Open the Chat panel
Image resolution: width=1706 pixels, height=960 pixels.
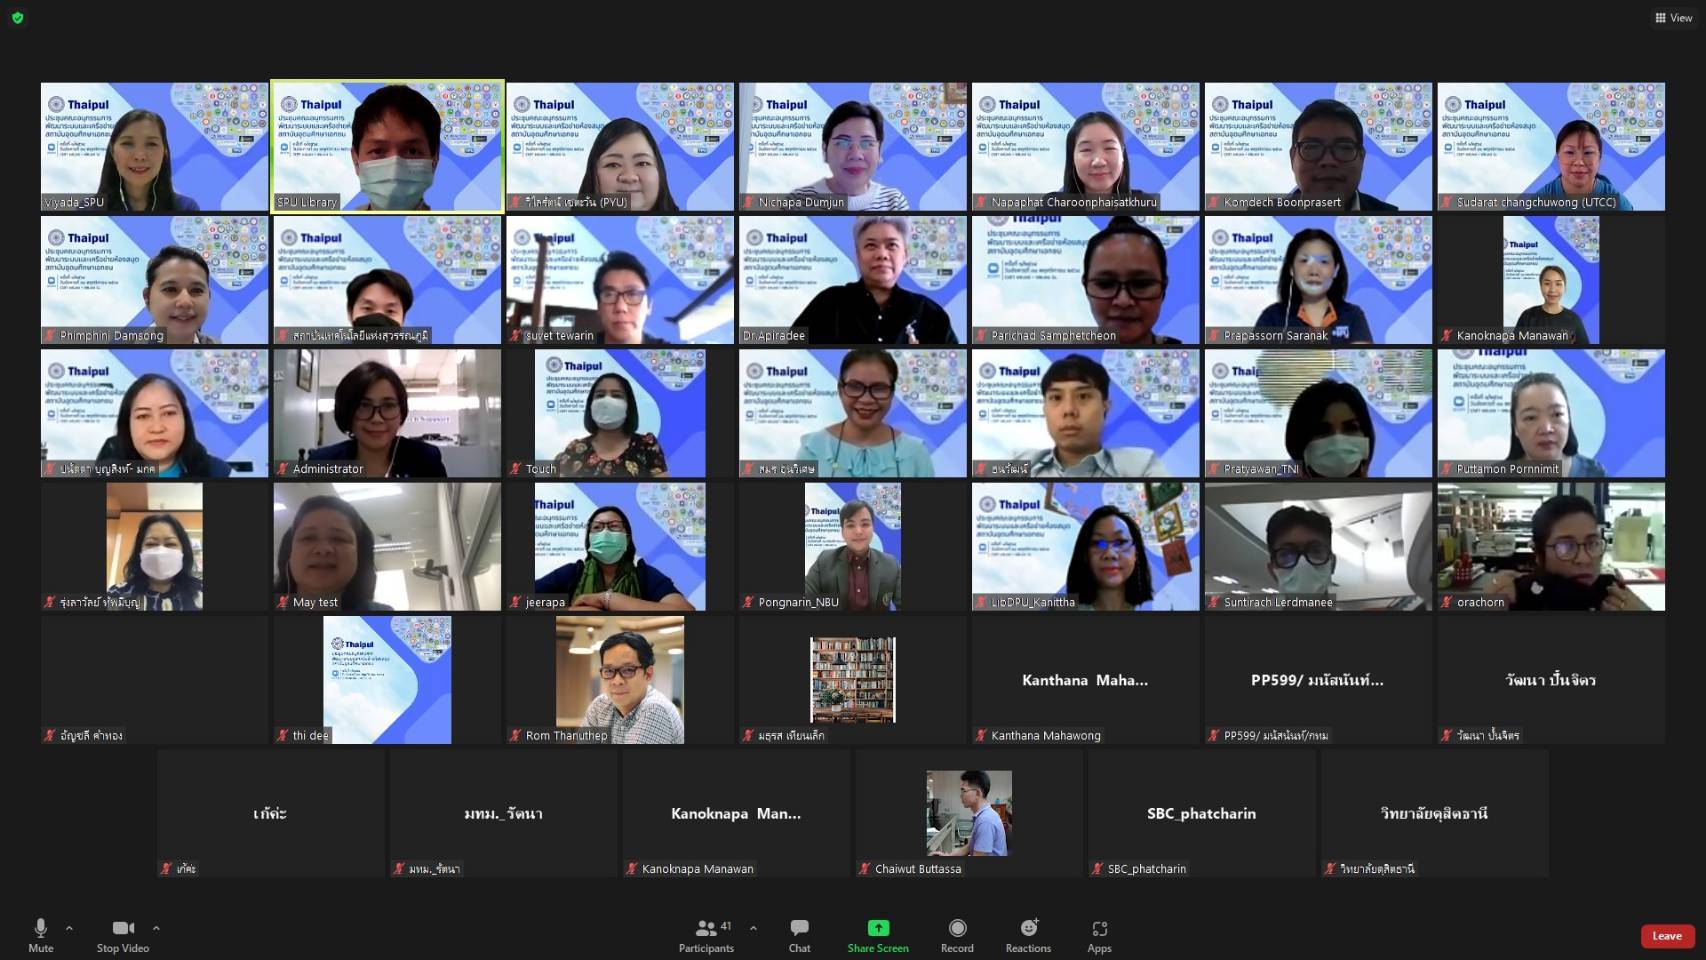coord(799,934)
